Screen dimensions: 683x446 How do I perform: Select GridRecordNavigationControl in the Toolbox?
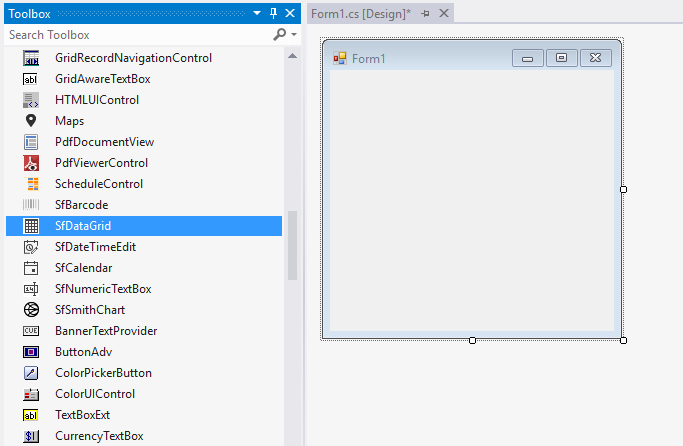[144, 58]
